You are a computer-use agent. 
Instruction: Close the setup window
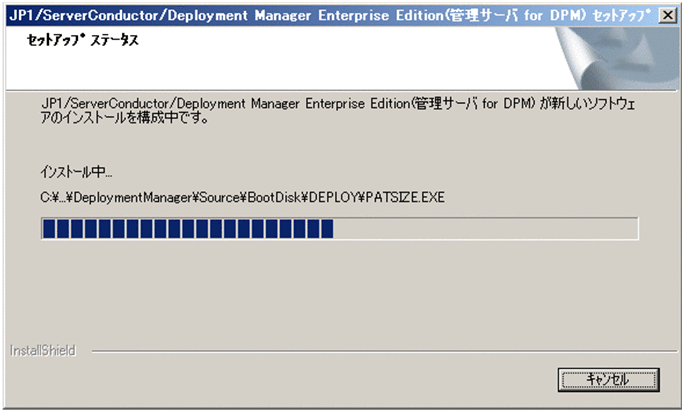667,12
